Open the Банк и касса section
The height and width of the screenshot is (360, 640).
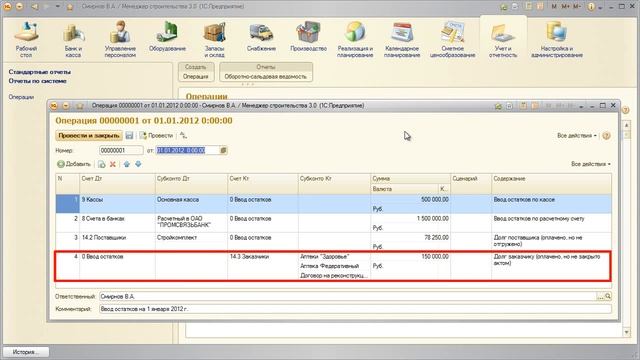(73, 39)
